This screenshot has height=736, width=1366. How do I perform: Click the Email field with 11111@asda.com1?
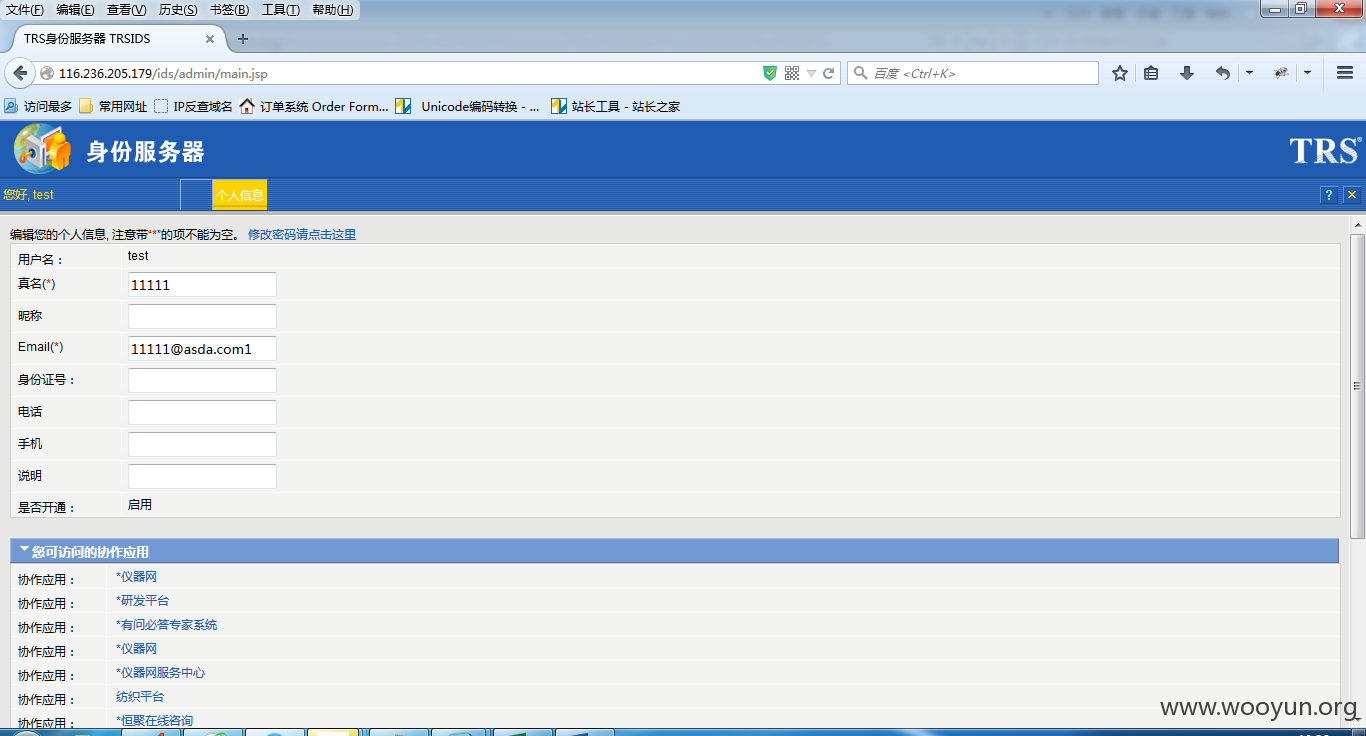coord(202,349)
